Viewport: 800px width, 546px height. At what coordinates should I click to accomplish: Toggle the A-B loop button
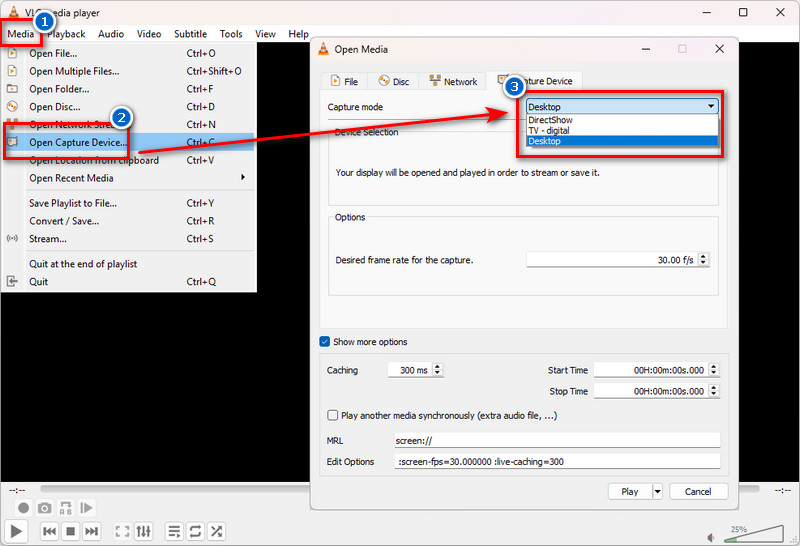click(66, 508)
